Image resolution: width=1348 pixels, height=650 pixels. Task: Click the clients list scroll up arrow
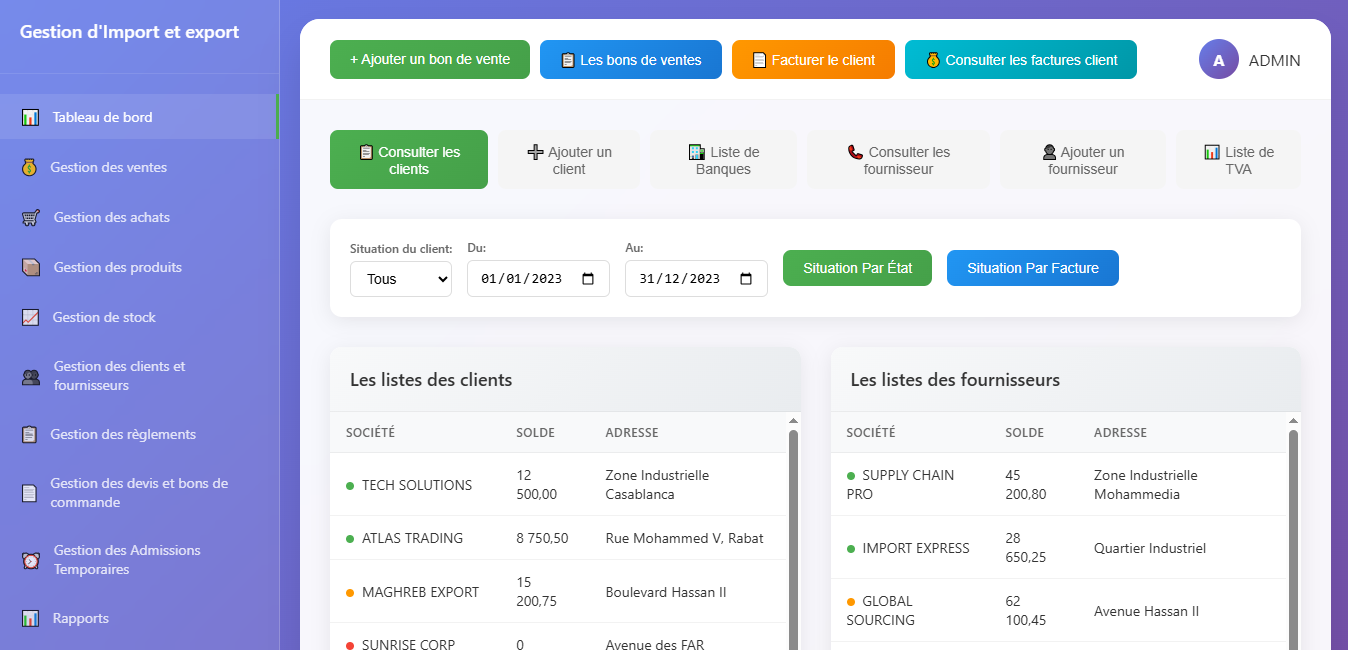793,421
